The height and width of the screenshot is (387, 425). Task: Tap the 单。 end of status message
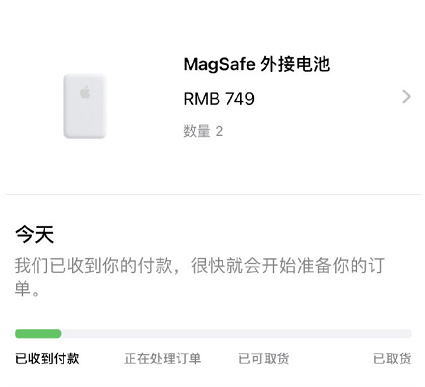27,289
